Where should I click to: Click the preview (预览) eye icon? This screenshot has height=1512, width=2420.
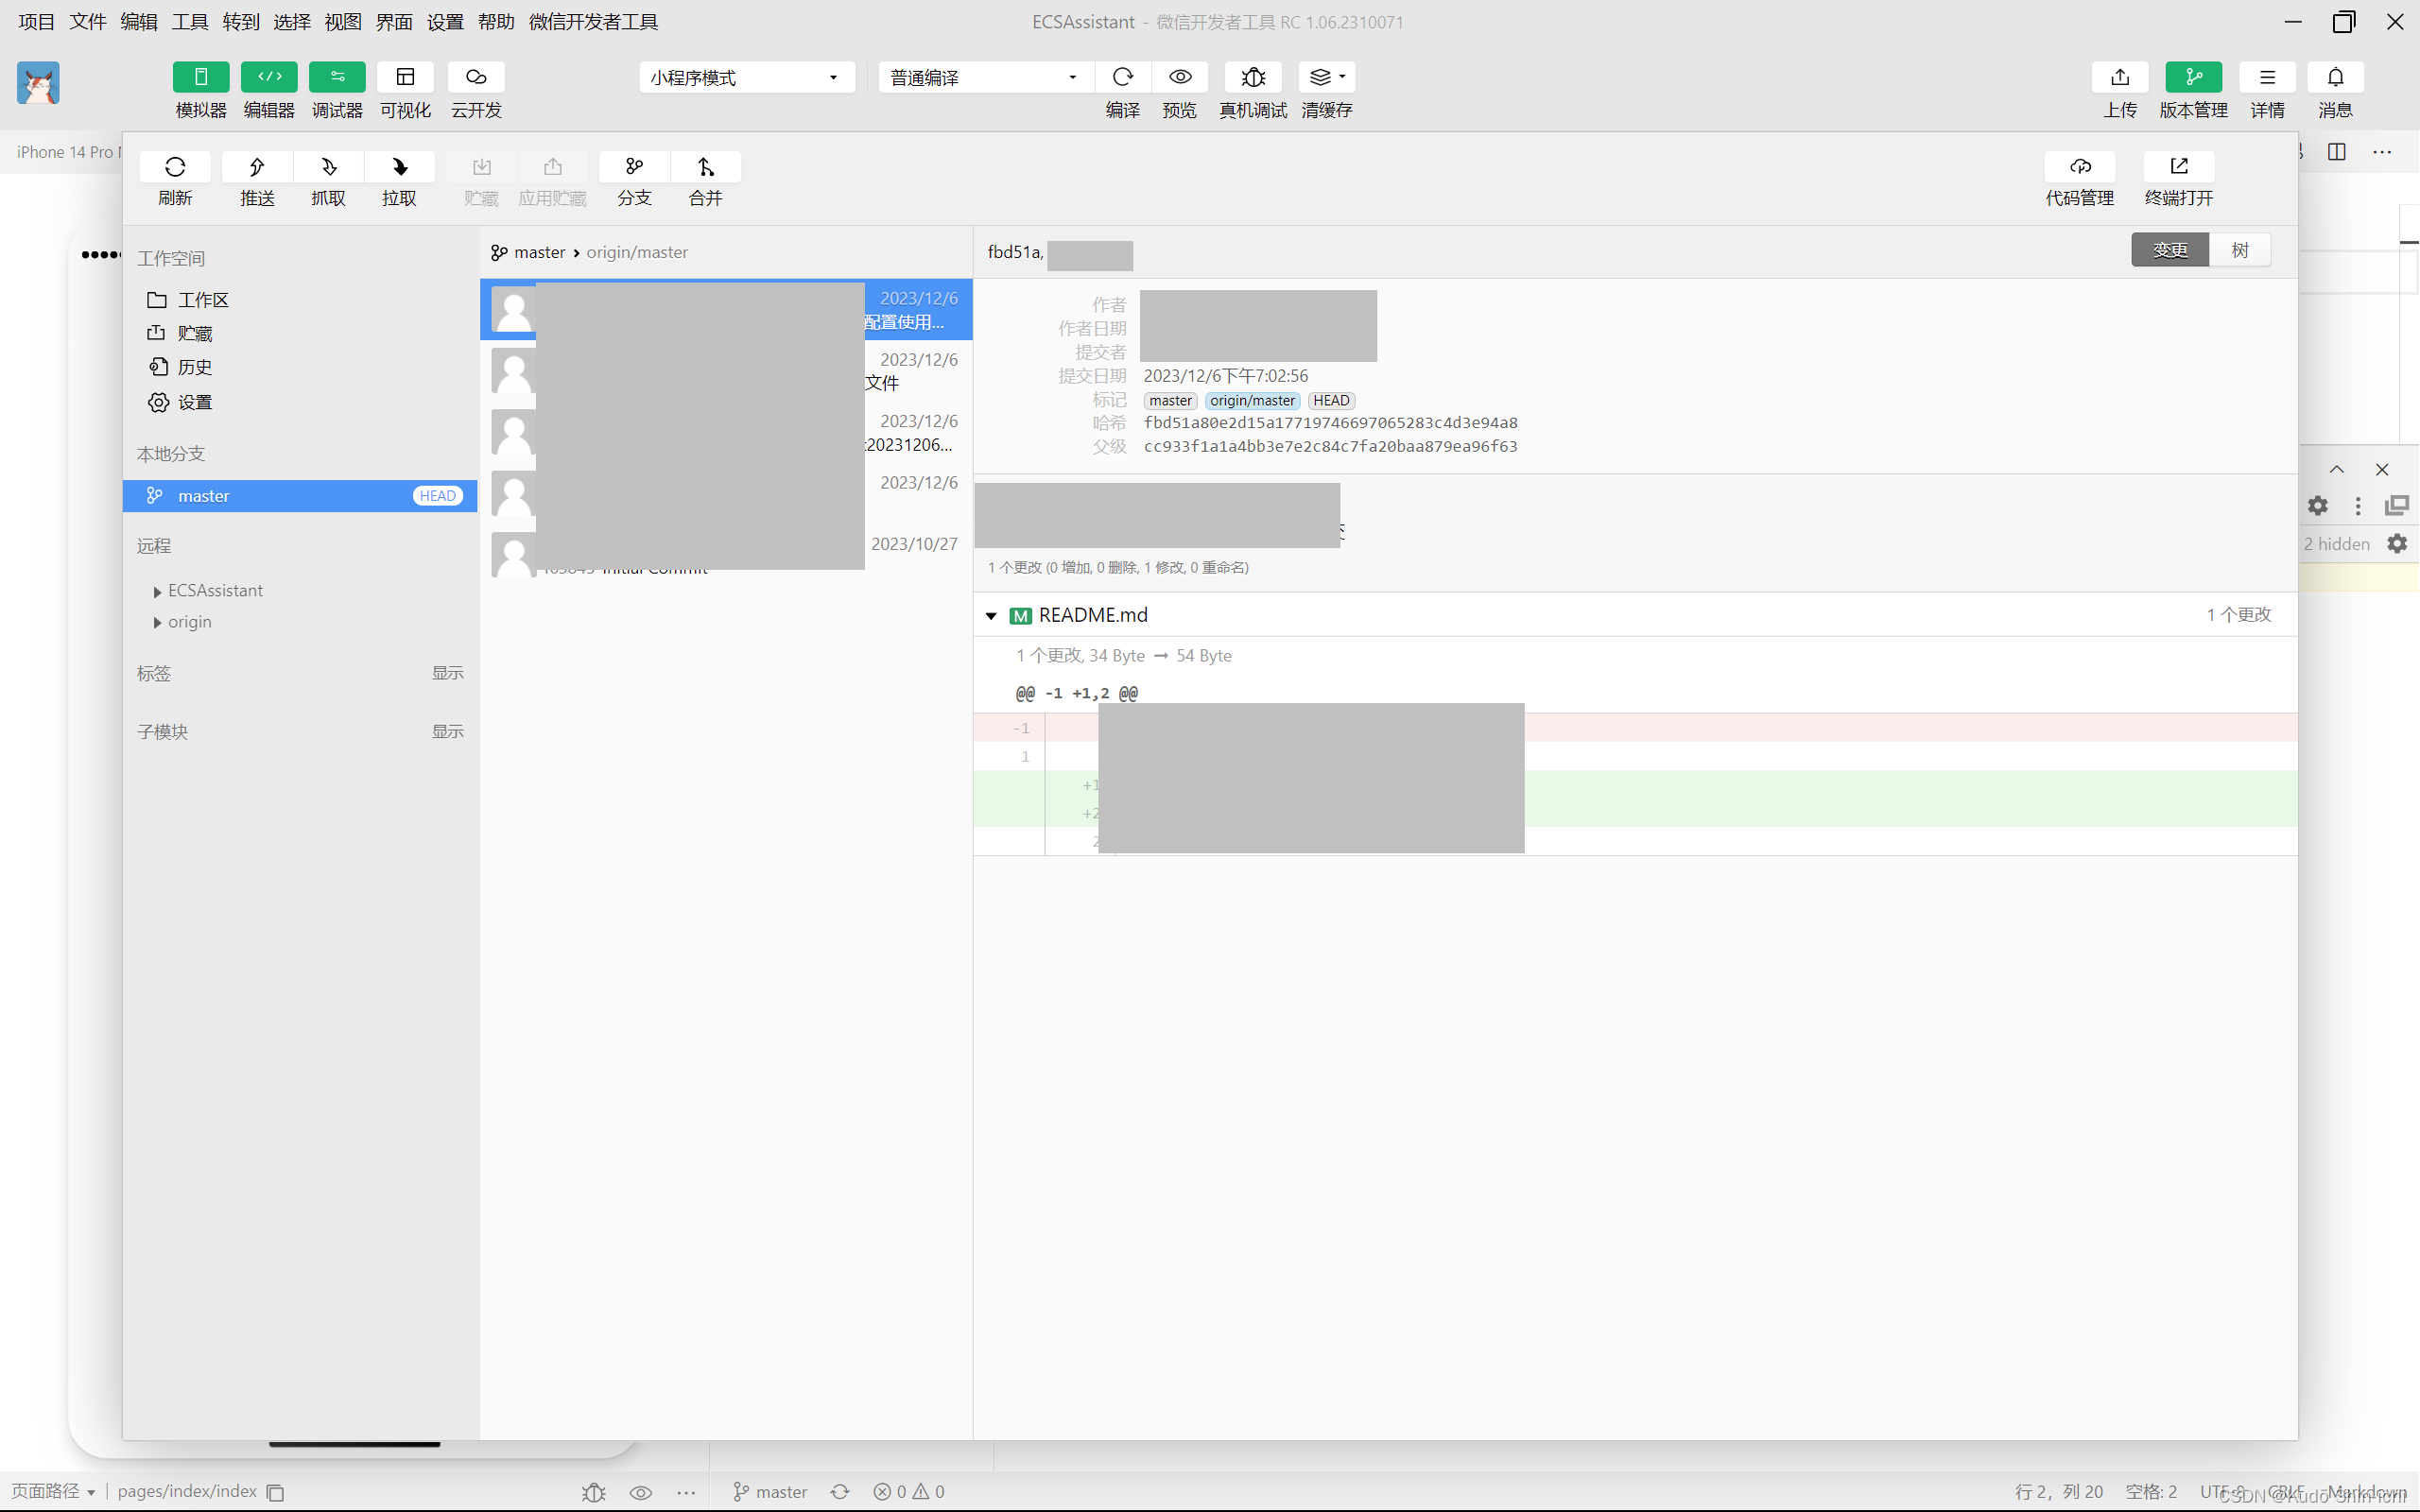tap(1180, 77)
